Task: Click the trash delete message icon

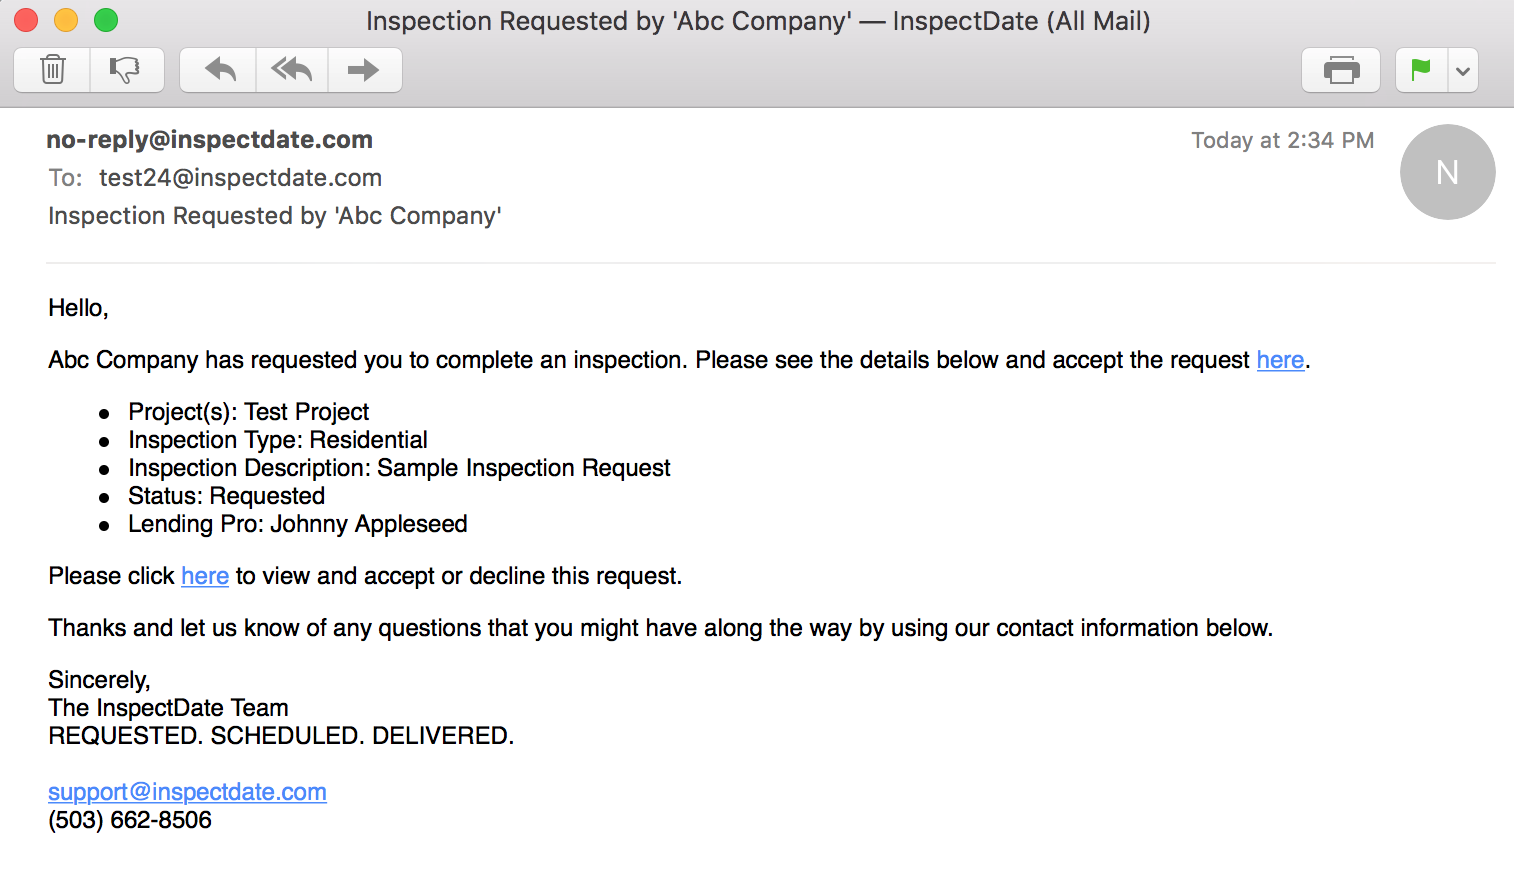Action: (x=52, y=70)
